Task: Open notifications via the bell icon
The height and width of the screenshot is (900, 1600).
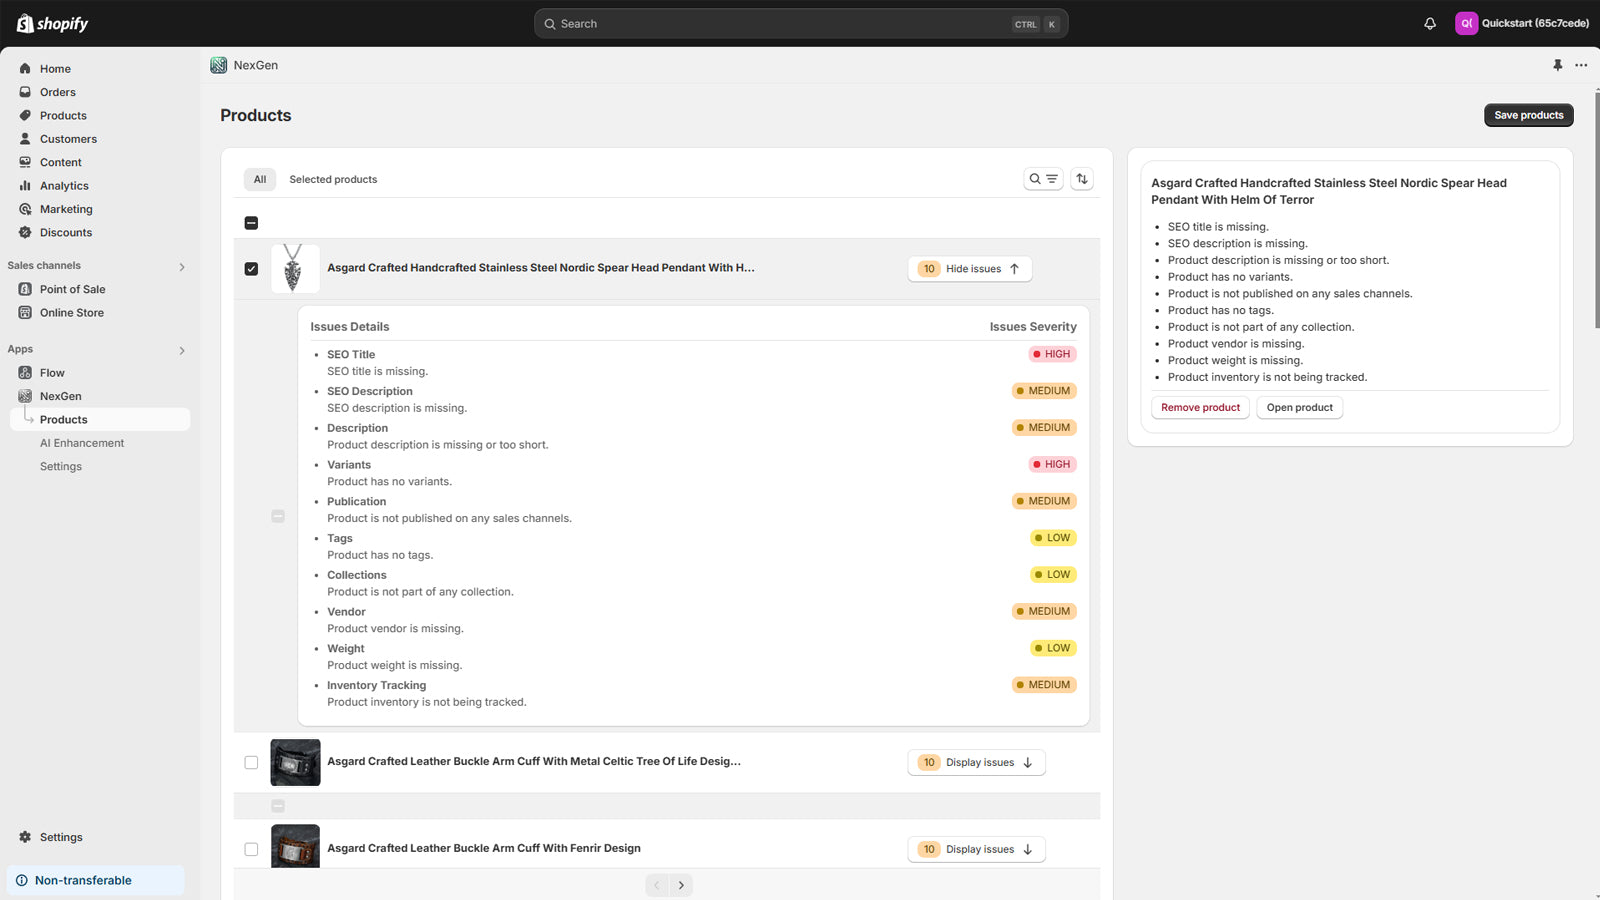Action: (x=1430, y=23)
